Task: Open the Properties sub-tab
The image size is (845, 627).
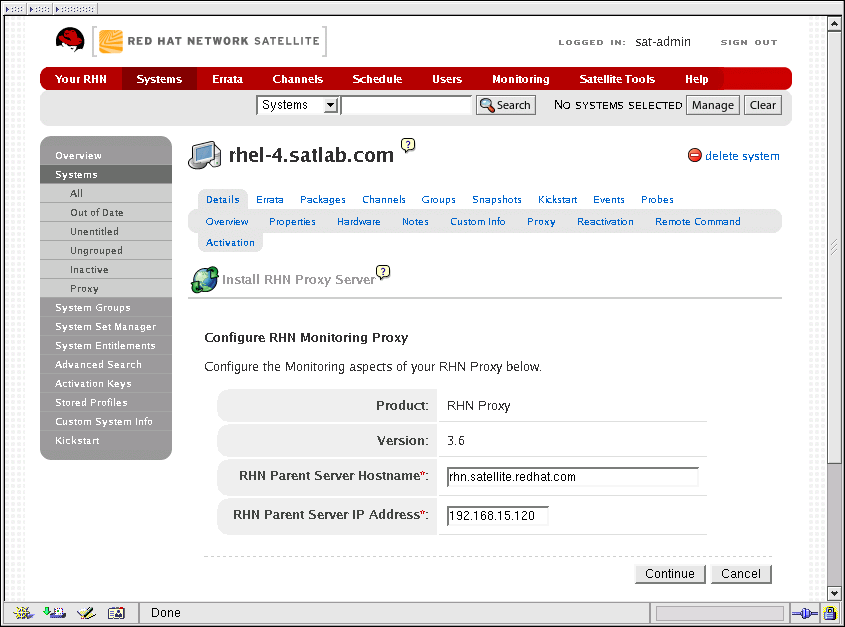Action: point(292,222)
